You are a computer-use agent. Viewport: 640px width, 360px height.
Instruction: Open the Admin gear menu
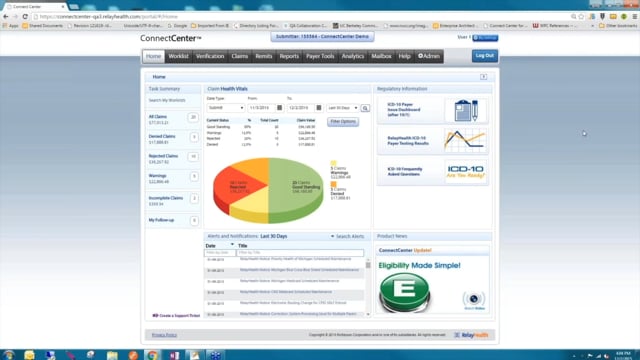(429, 56)
